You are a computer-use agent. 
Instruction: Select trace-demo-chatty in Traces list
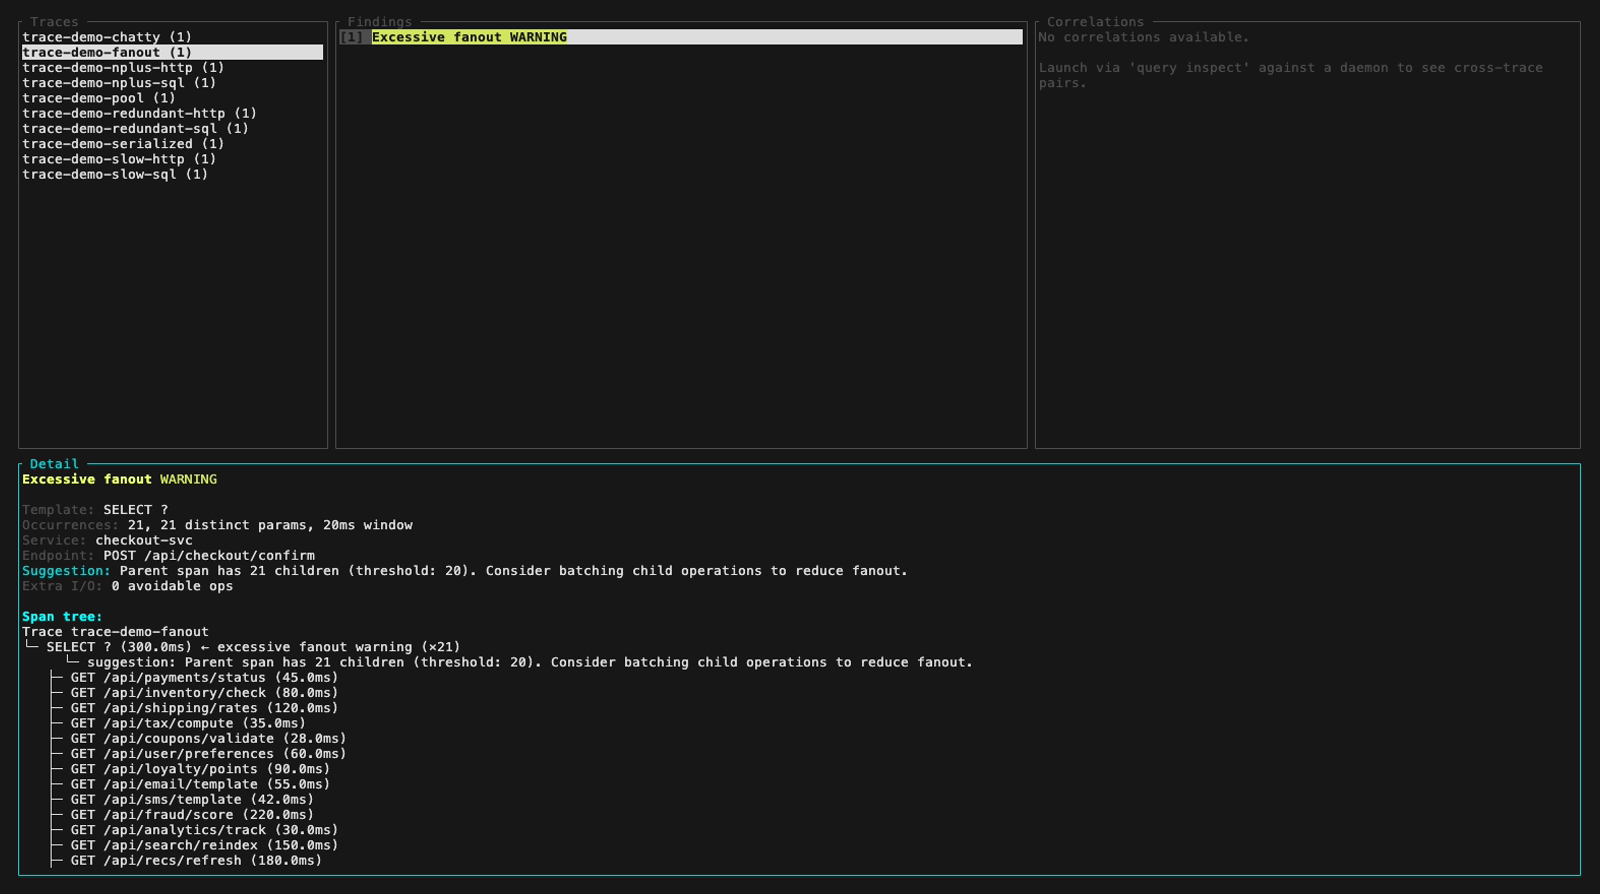(107, 37)
